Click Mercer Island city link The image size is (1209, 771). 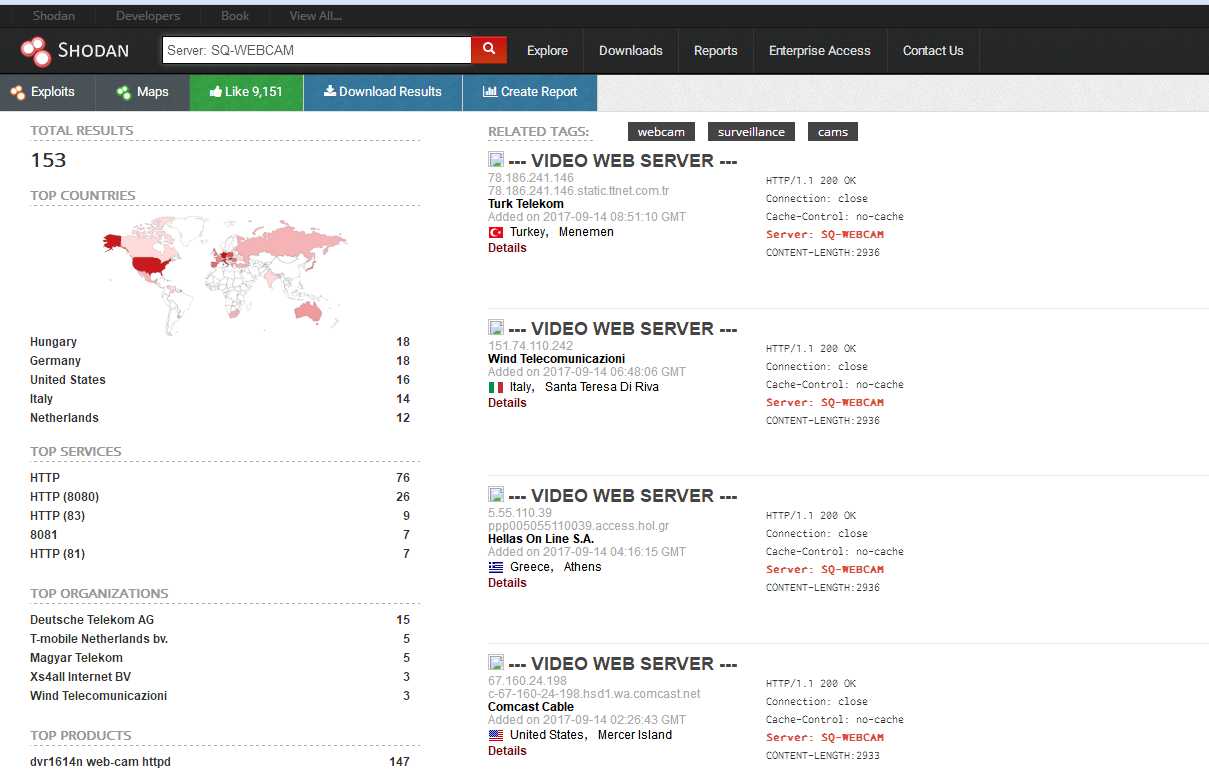(x=635, y=735)
